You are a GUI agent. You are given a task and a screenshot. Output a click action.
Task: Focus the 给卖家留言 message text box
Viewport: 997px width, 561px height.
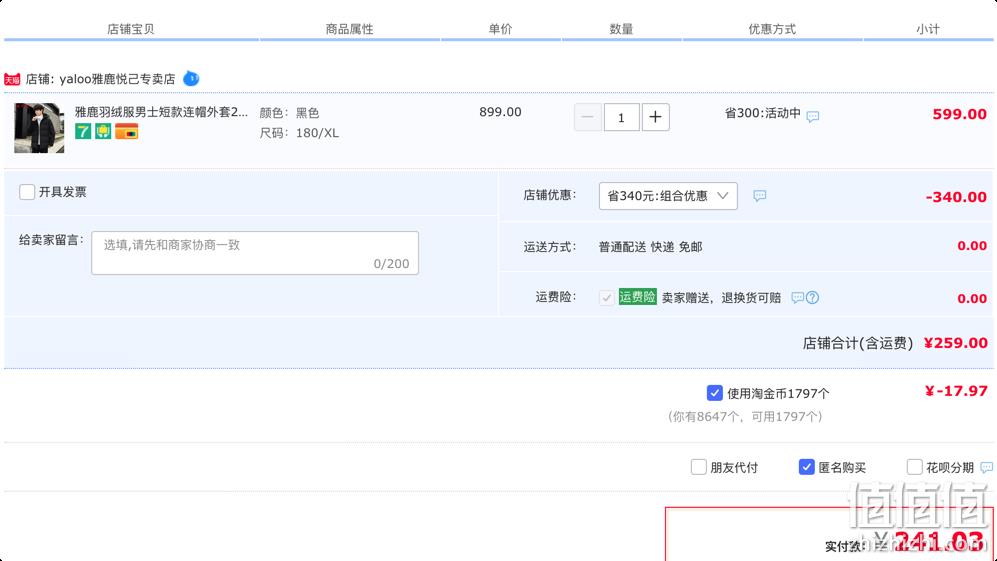click(255, 253)
